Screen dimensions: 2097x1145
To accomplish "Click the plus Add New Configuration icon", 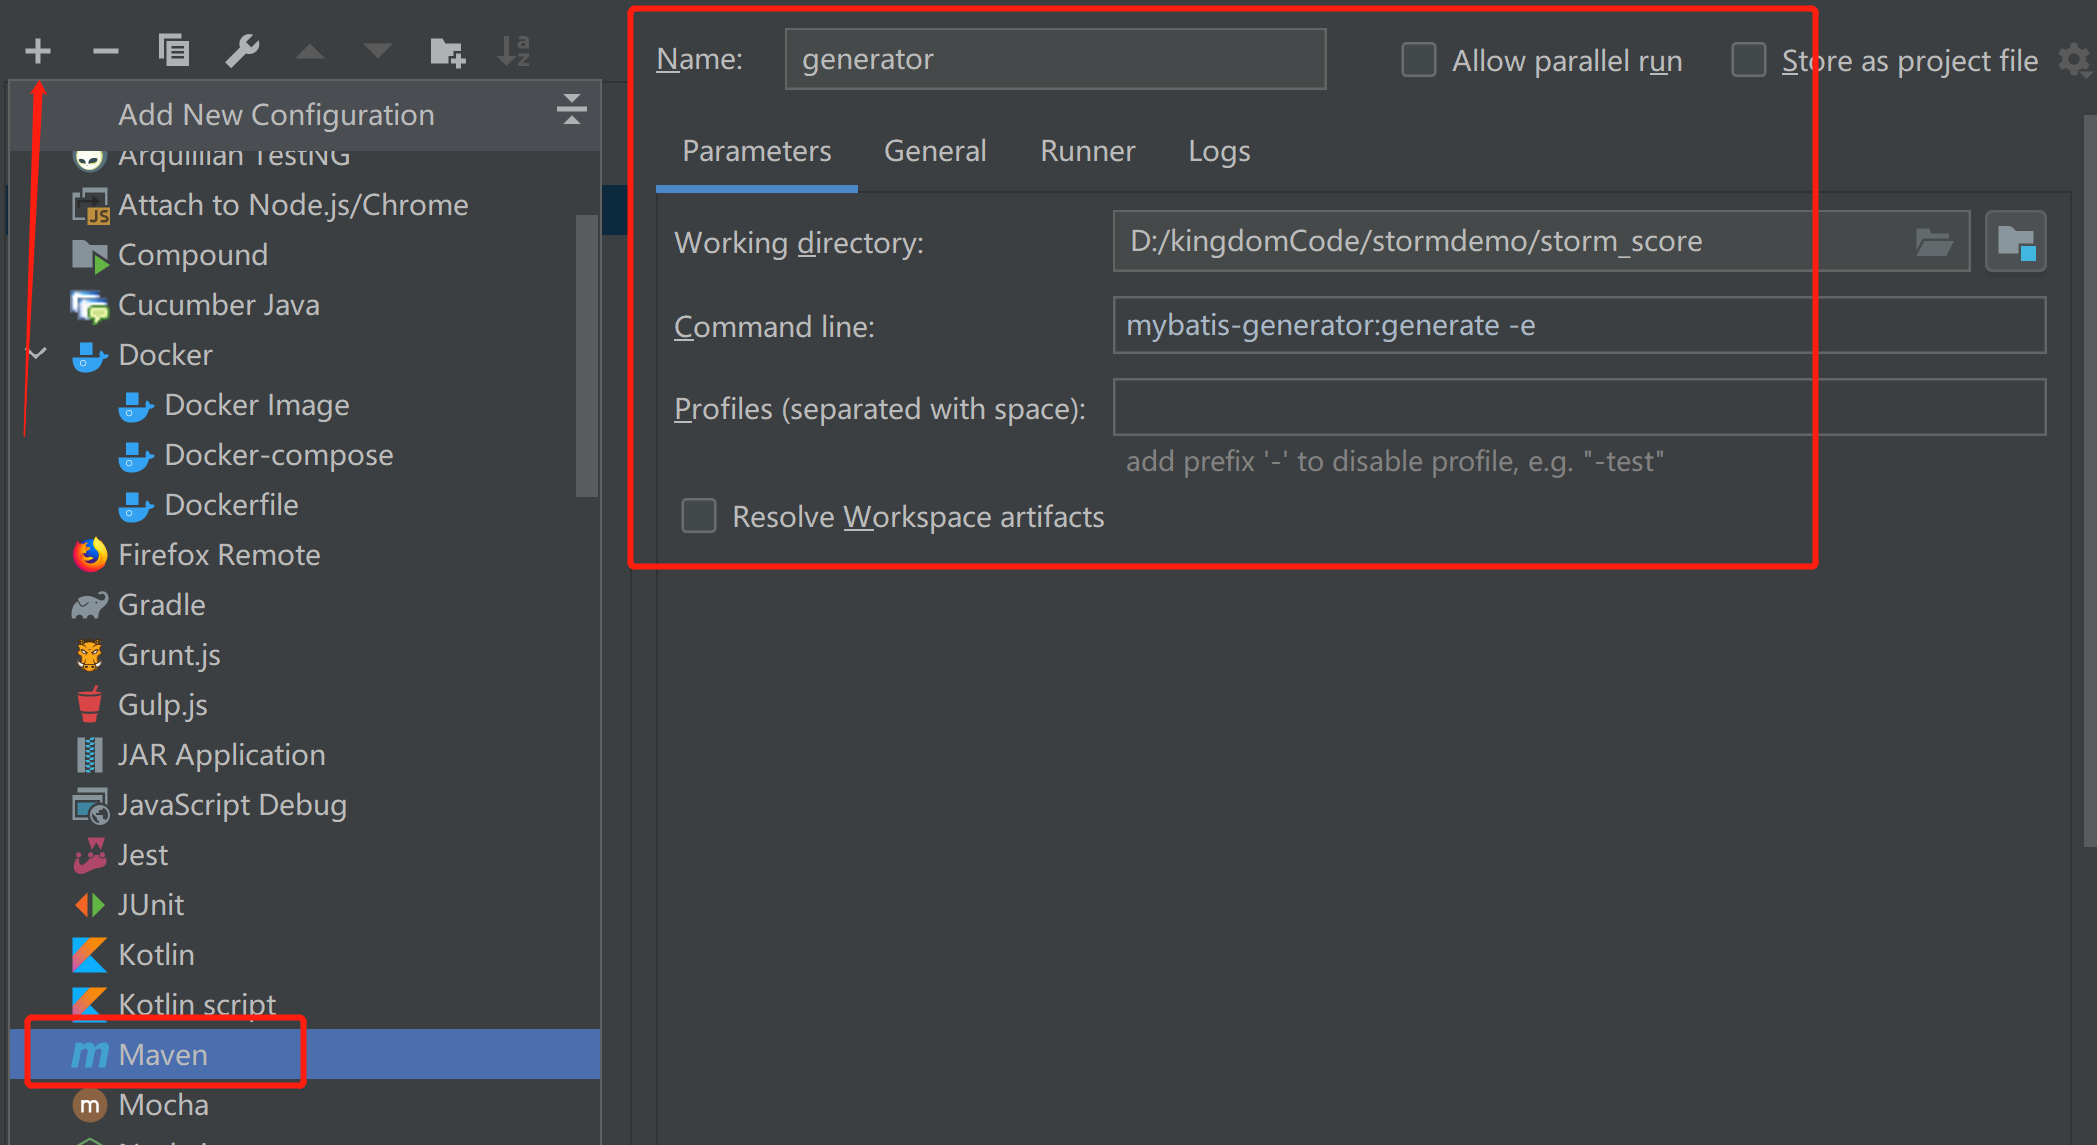I will [x=38, y=51].
